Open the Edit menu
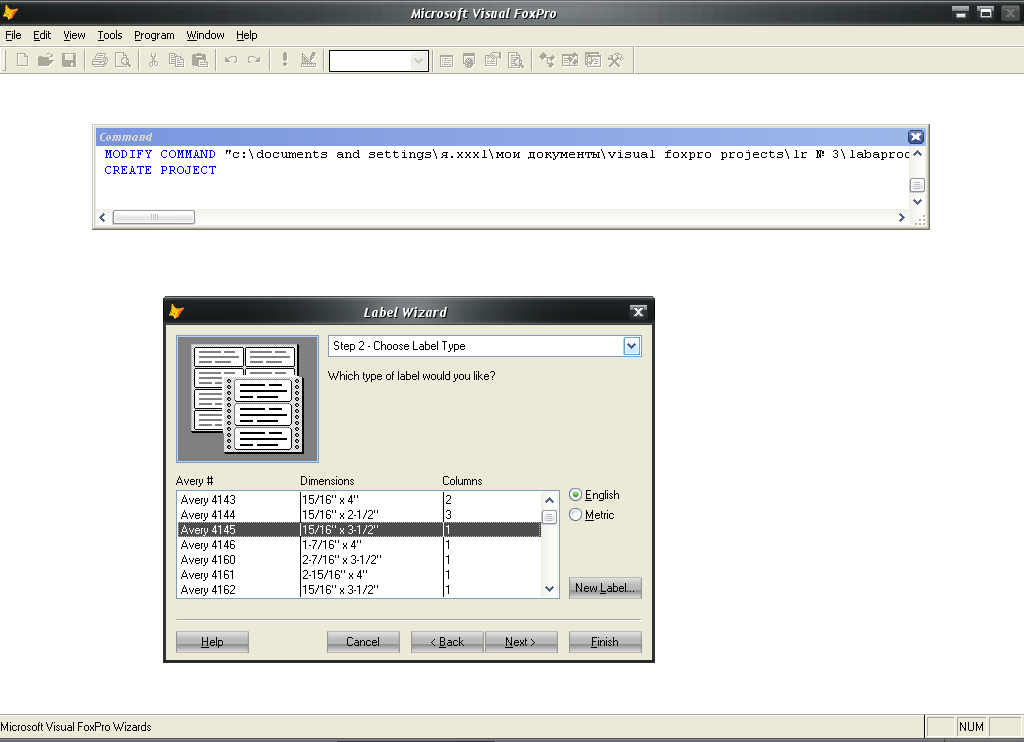 [x=42, y=35]
